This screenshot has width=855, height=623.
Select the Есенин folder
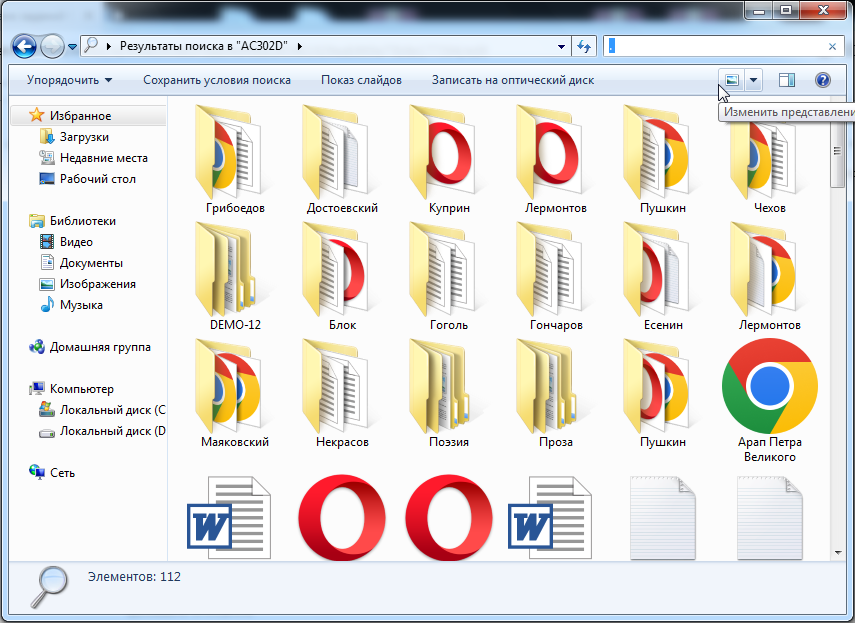663,277
